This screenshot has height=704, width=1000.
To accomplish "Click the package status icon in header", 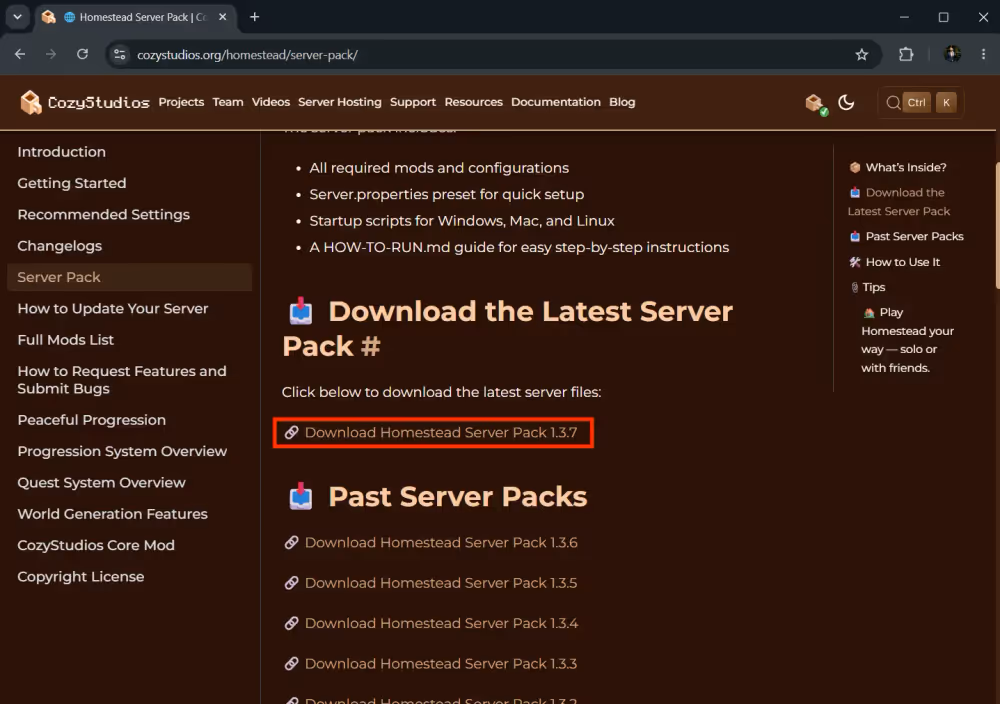I will 816,103.
